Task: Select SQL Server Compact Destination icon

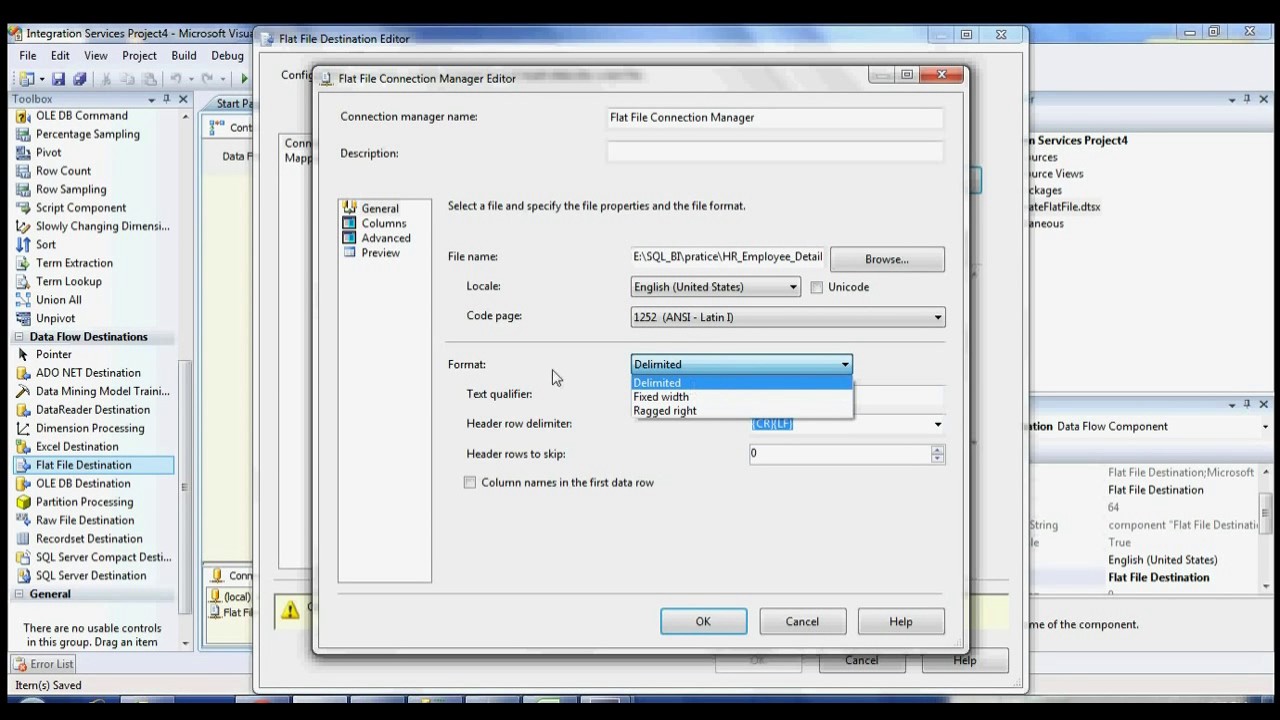Action: [24, 557]
